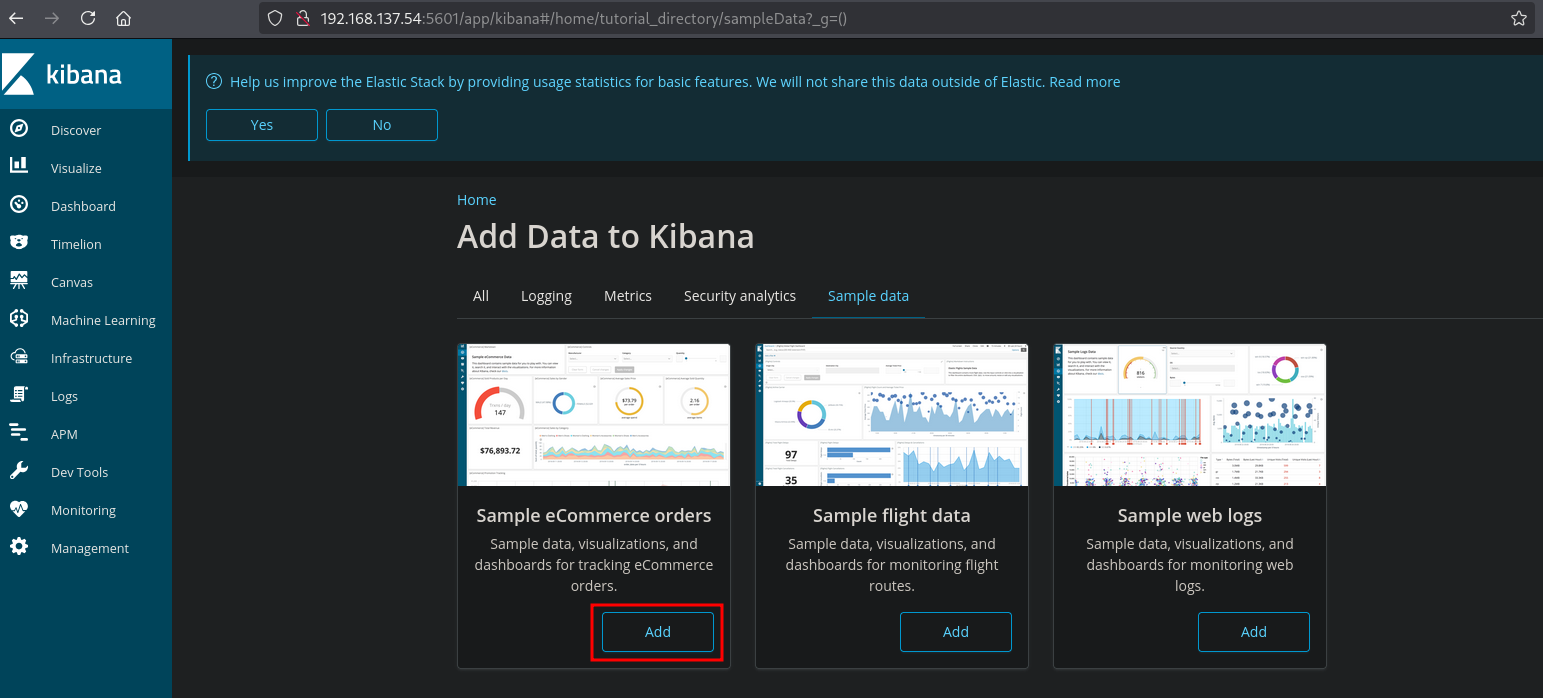1543x698 pixels.
Task: Bookmark this page with star icon
Action: [x=1518, y=18]
